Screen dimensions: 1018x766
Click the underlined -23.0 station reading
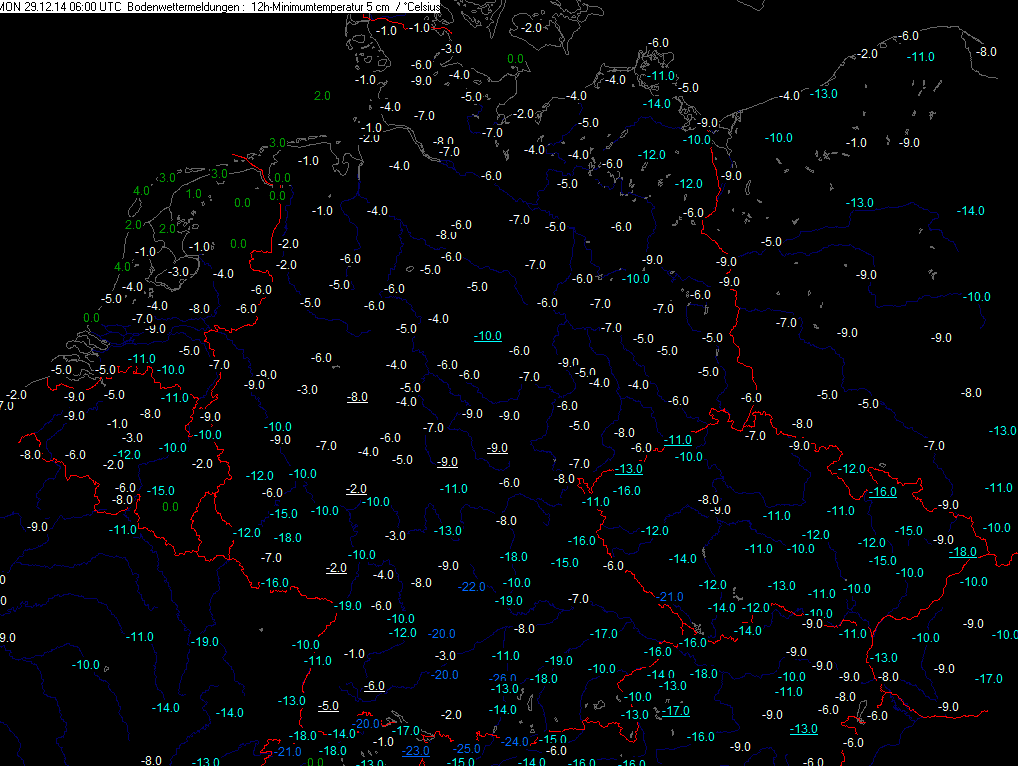pos(415,751)
